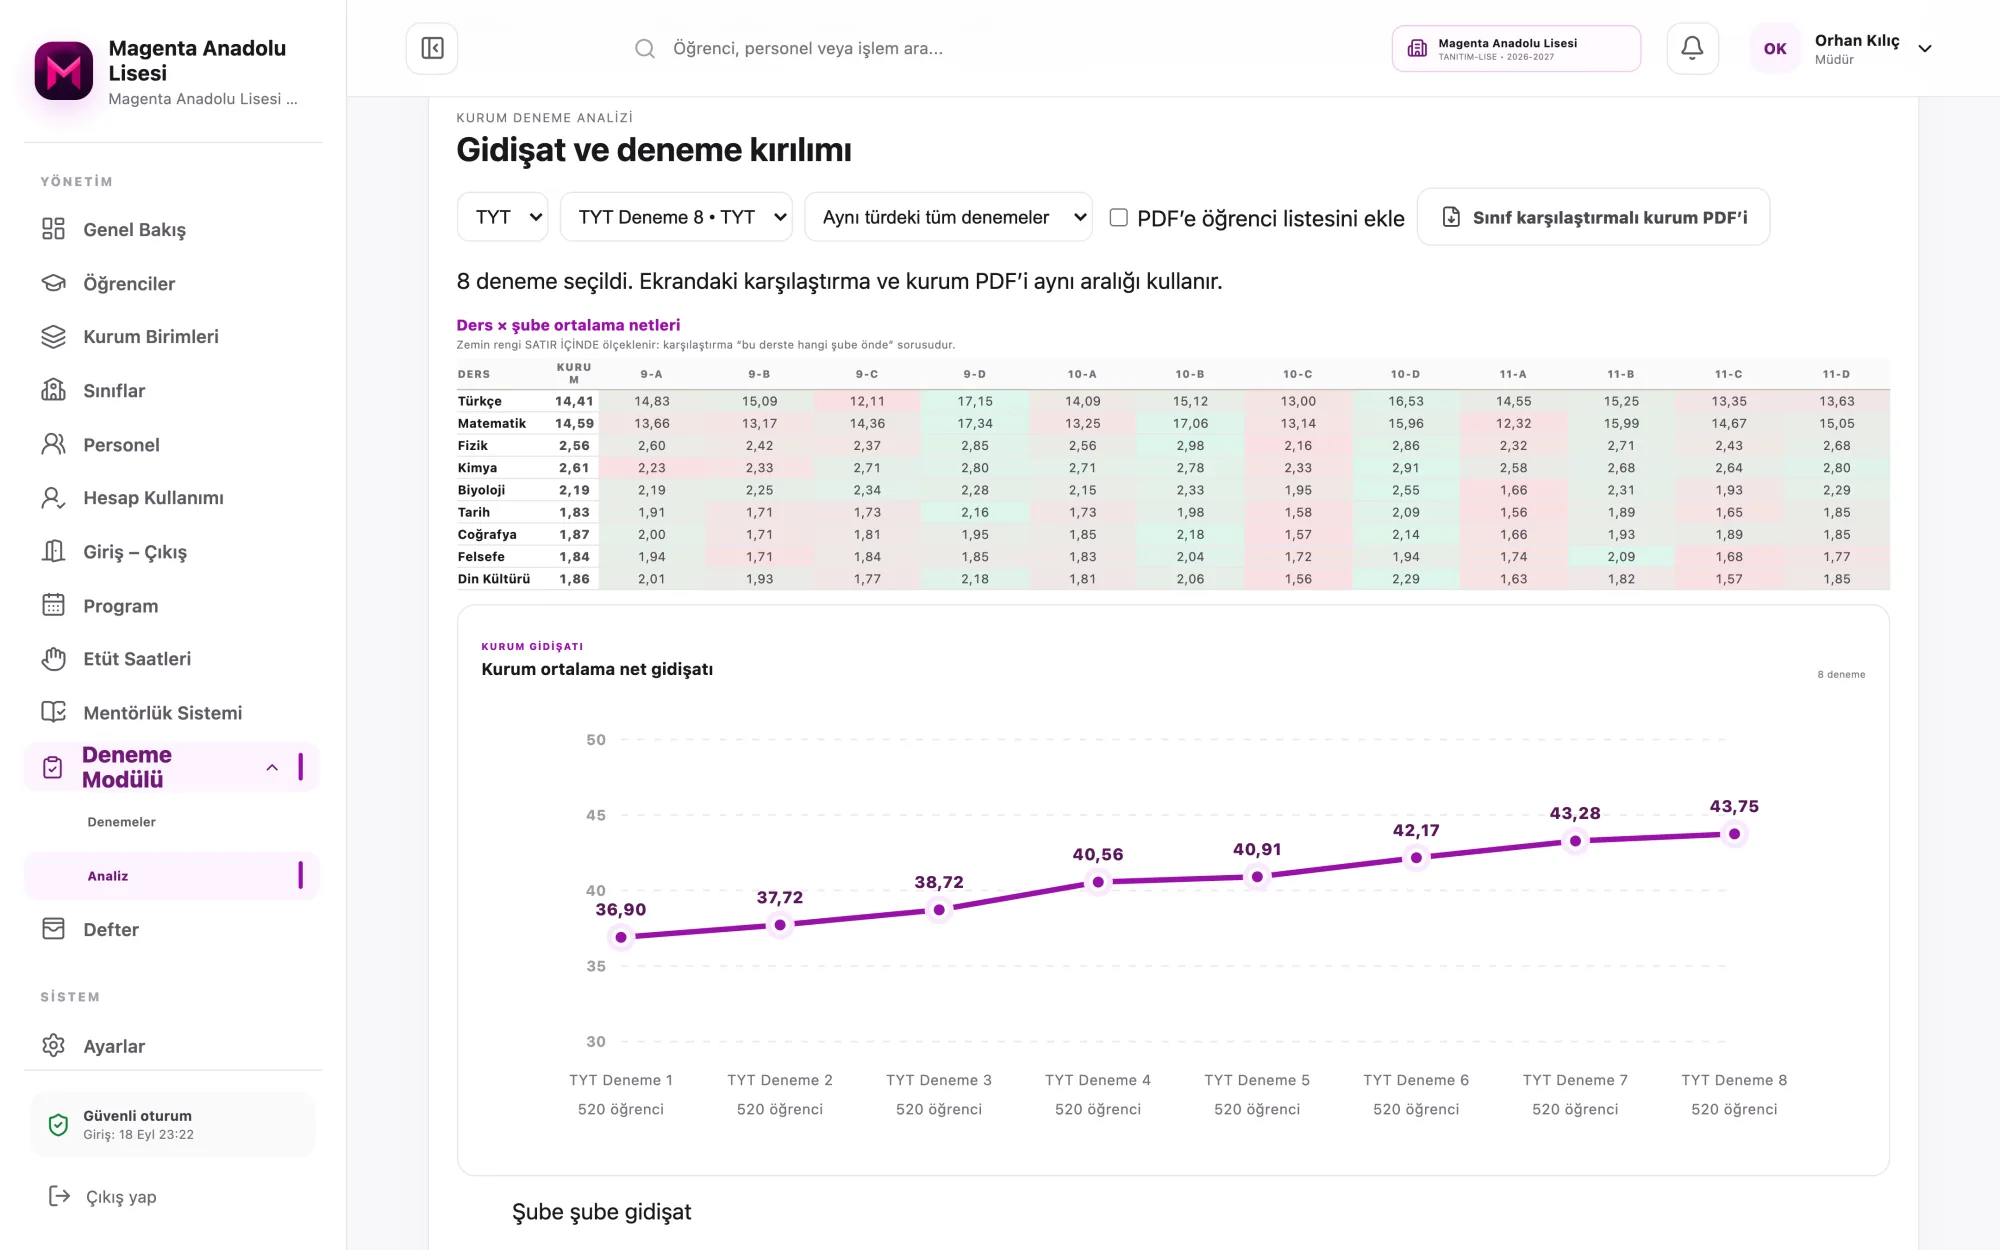Image resolution: width=2000 pixels, height=1250 pixels.
Task: Download Sınıf karşılaştırmalı kurum PDF'i
Action: [1593, 217]
